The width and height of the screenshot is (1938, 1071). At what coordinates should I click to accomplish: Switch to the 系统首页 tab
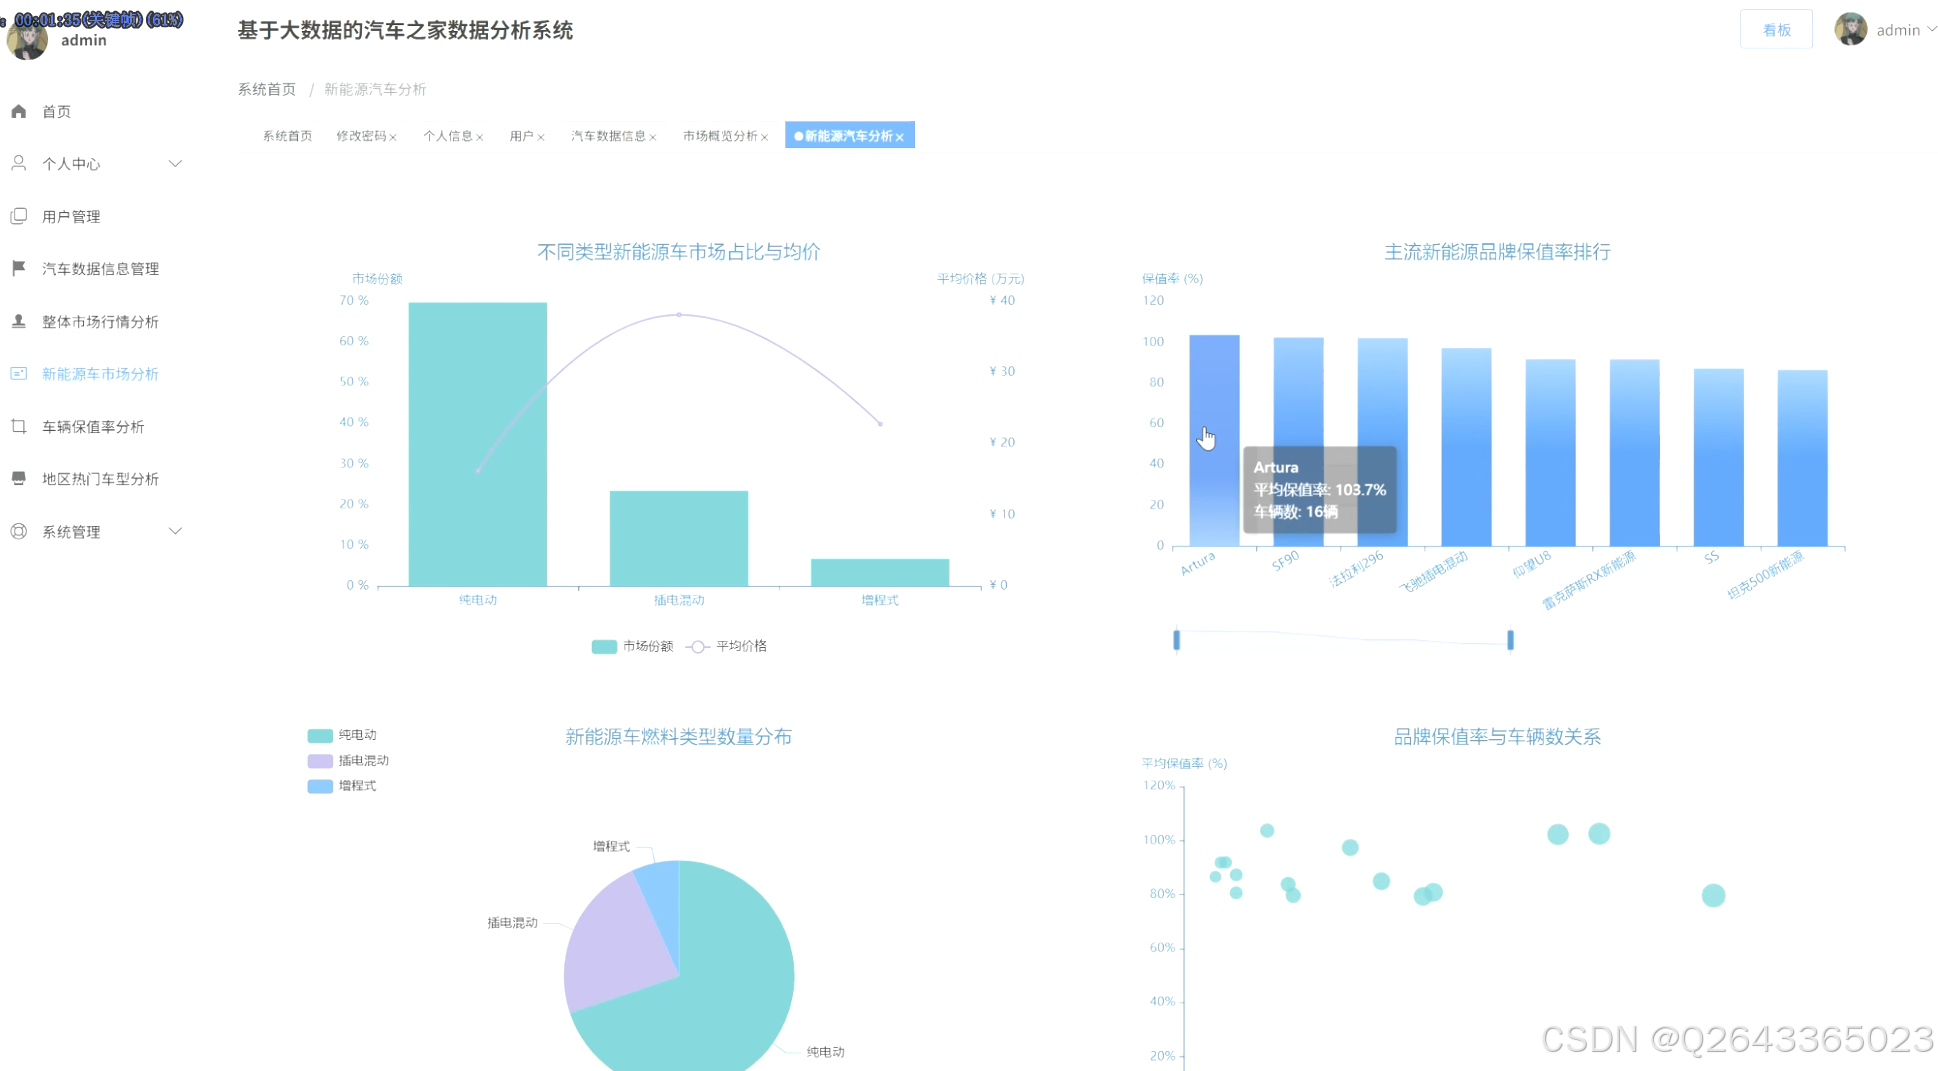click(x=287, y=136)
